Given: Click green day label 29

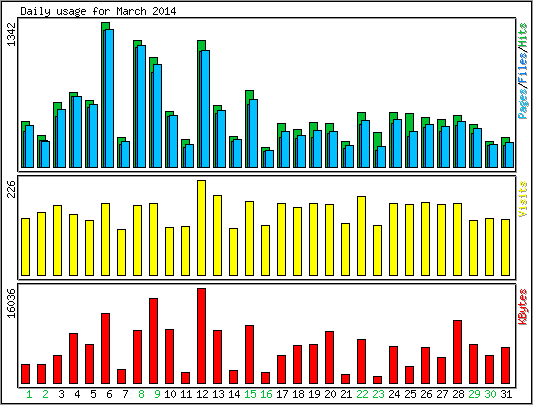Looking at the screenshot, I should [x=474, y=394].
